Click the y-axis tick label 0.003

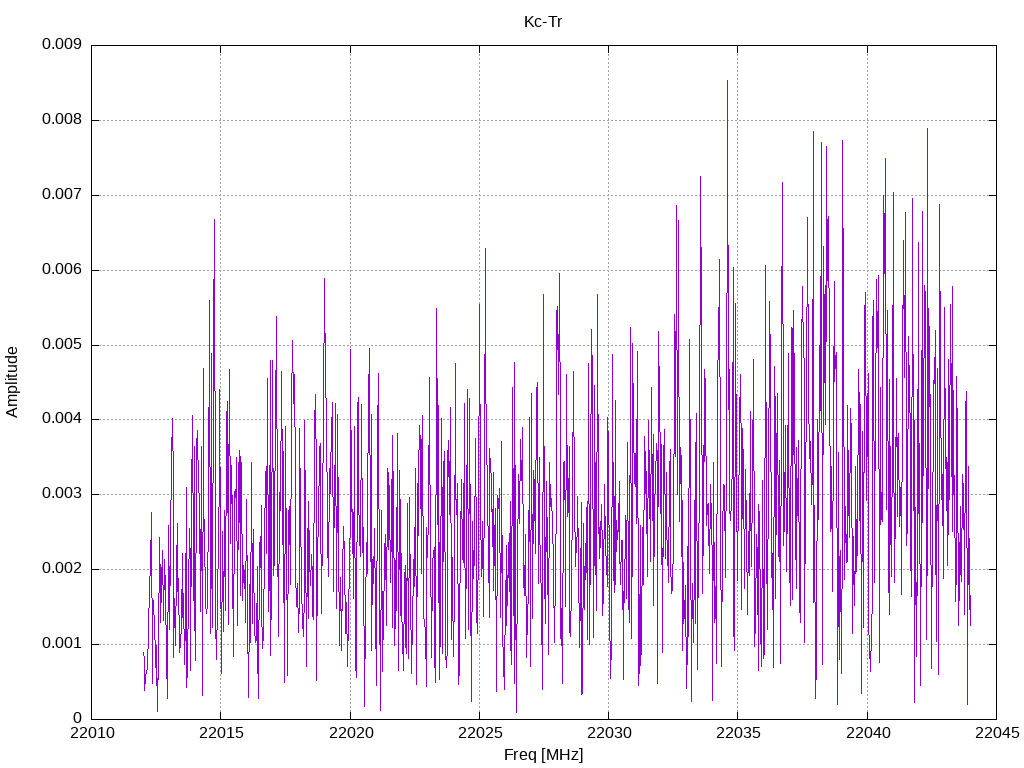coord(62,494)
